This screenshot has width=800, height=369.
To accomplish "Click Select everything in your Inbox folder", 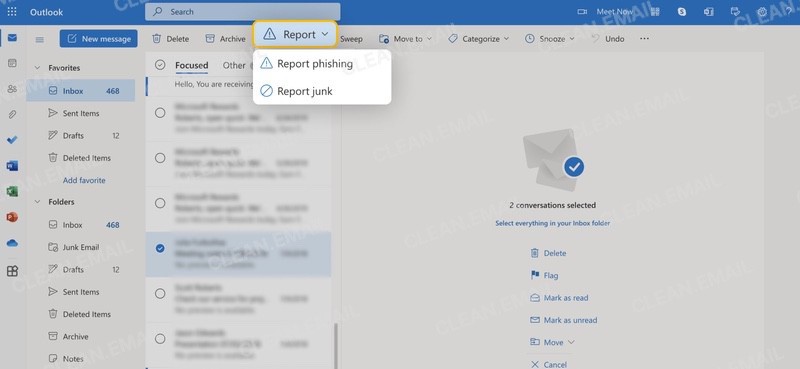I will click(552, 224).
